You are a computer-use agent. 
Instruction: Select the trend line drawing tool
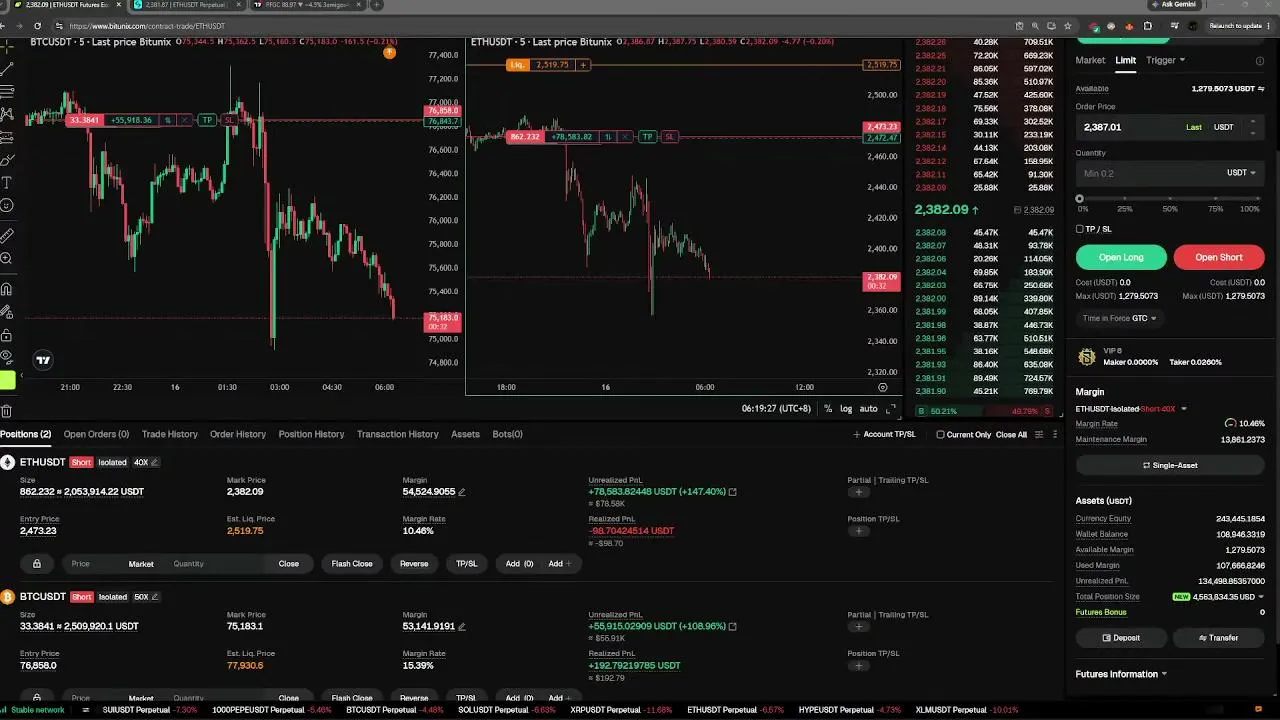pyautogui.click(x=6, y=68)
